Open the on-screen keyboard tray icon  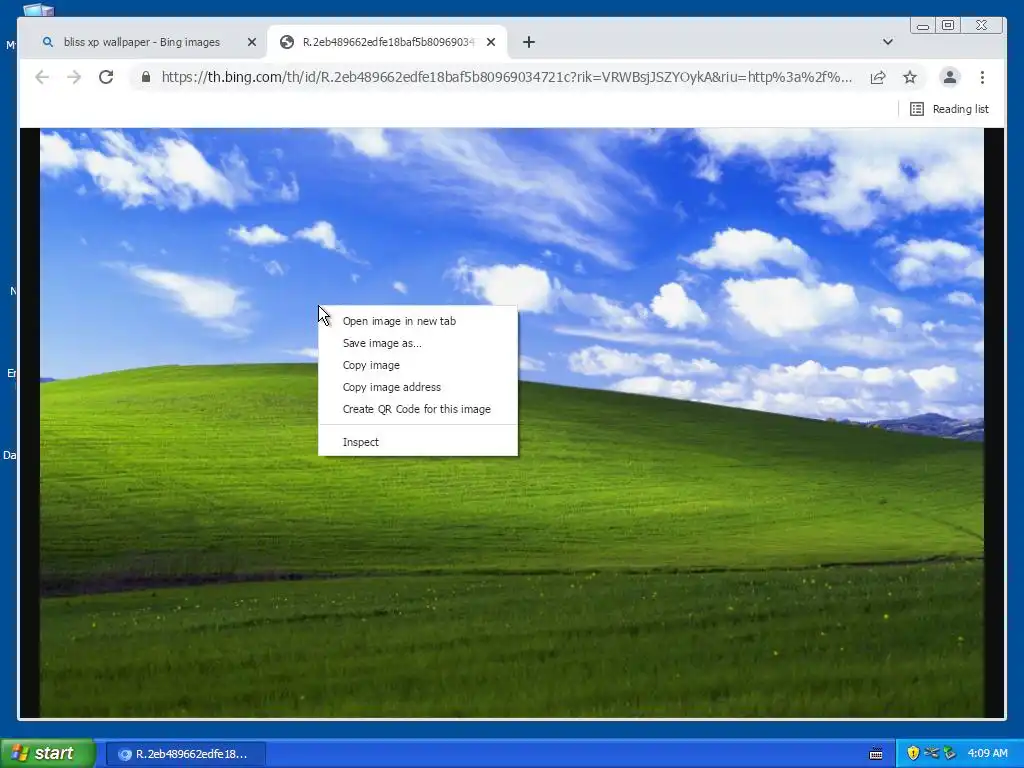click(876, 754)
